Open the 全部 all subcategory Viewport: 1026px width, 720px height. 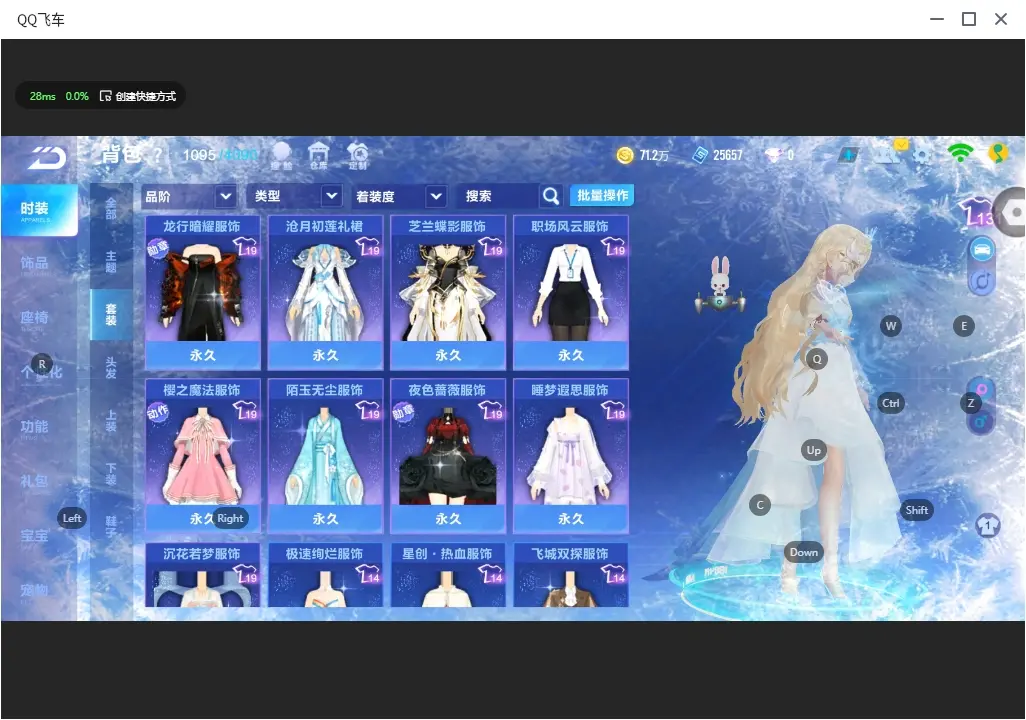111,209
